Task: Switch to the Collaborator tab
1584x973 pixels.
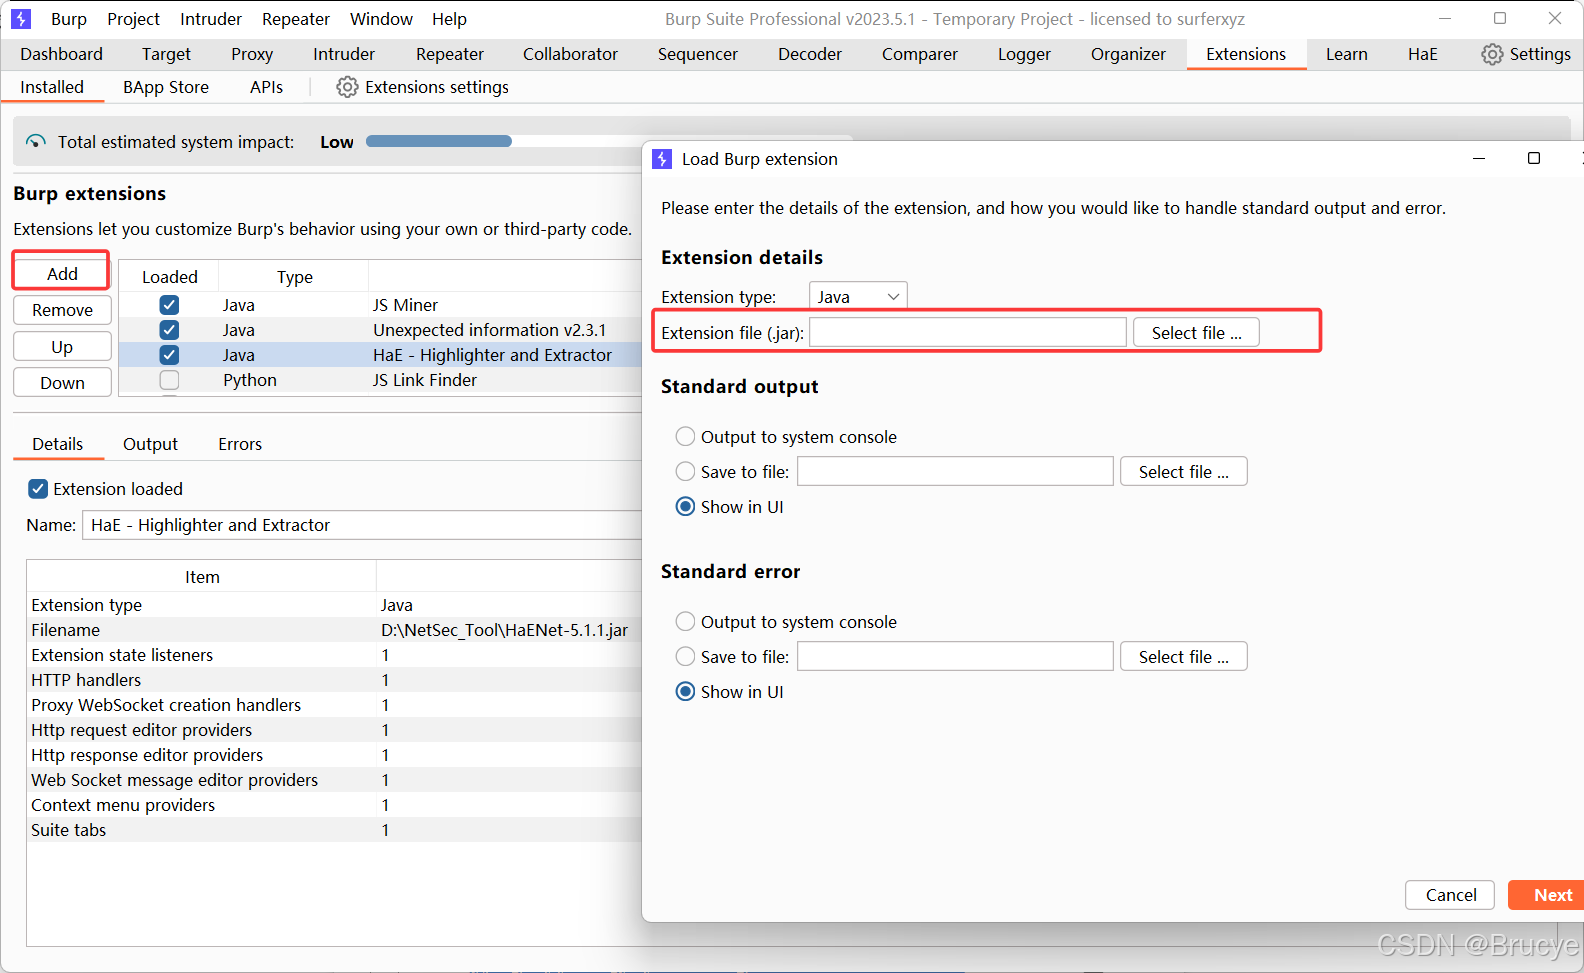Action: (570, 54)
